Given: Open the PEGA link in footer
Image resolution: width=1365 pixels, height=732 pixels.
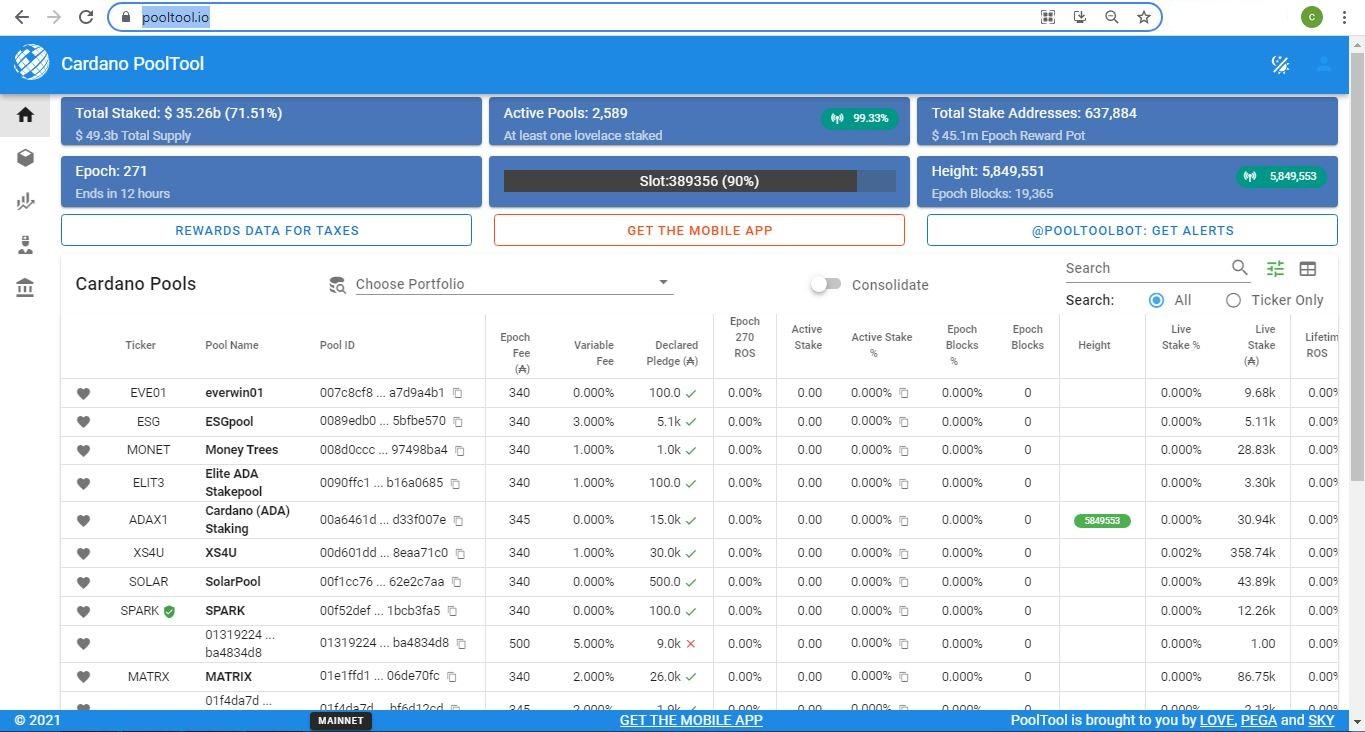Looking at the screenshot, I should click(1259, 720).
